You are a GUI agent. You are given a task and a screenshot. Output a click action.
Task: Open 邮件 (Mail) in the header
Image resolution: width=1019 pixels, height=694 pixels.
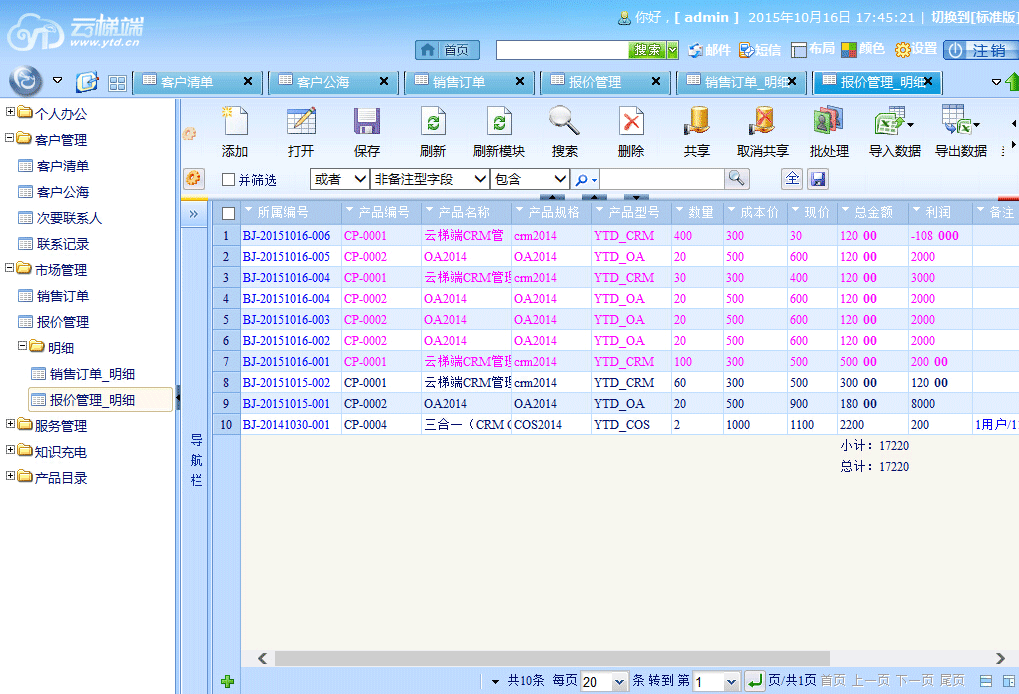(x=710, y=49)
